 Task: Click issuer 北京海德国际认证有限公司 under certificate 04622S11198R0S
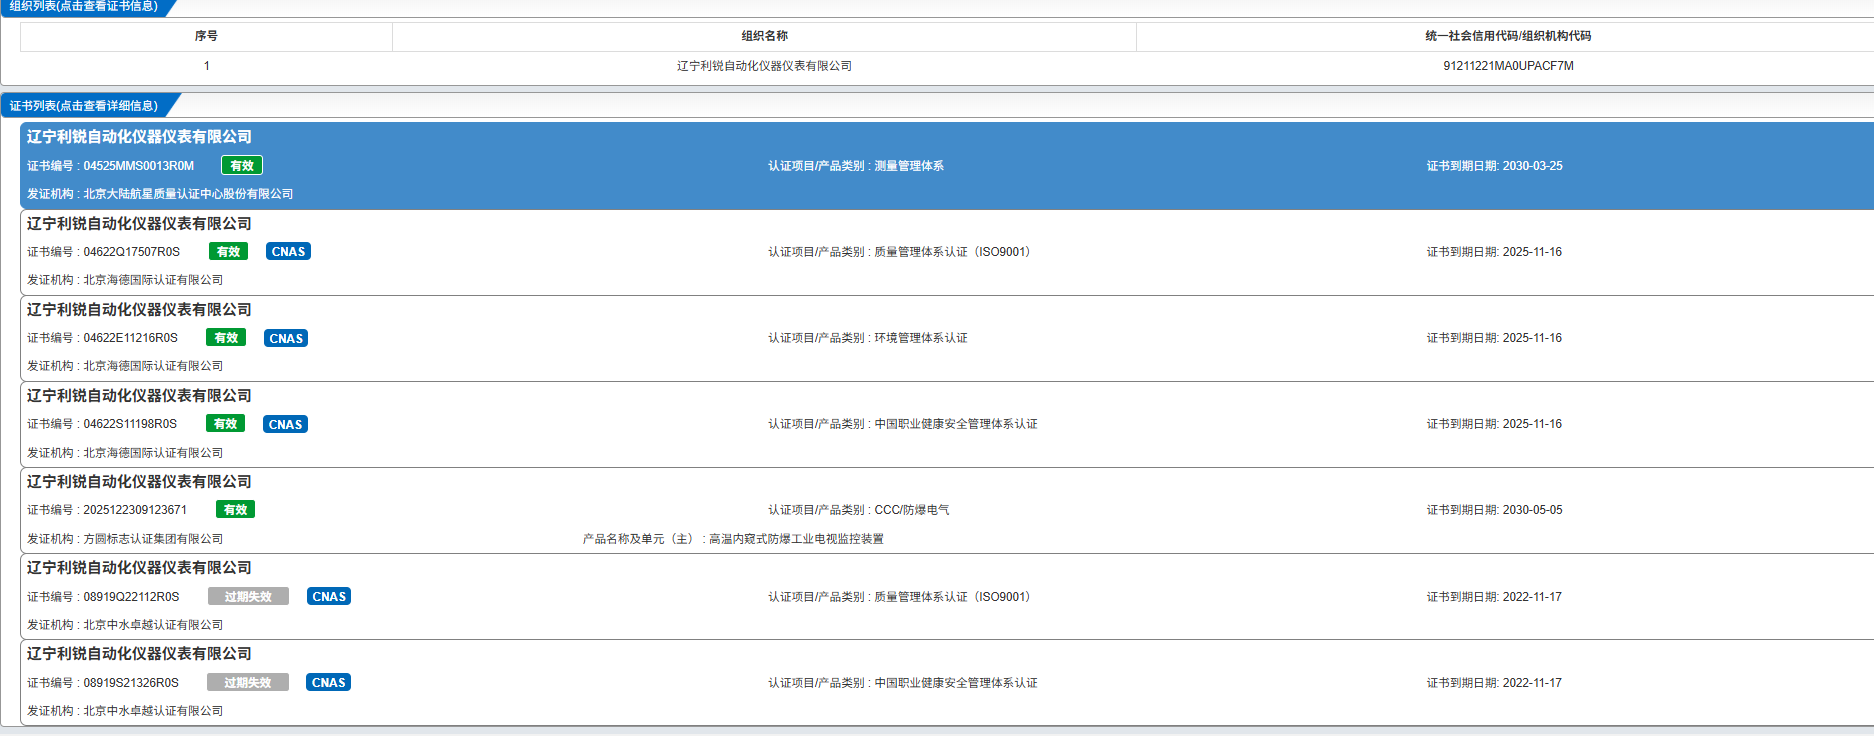pos(153,453)
